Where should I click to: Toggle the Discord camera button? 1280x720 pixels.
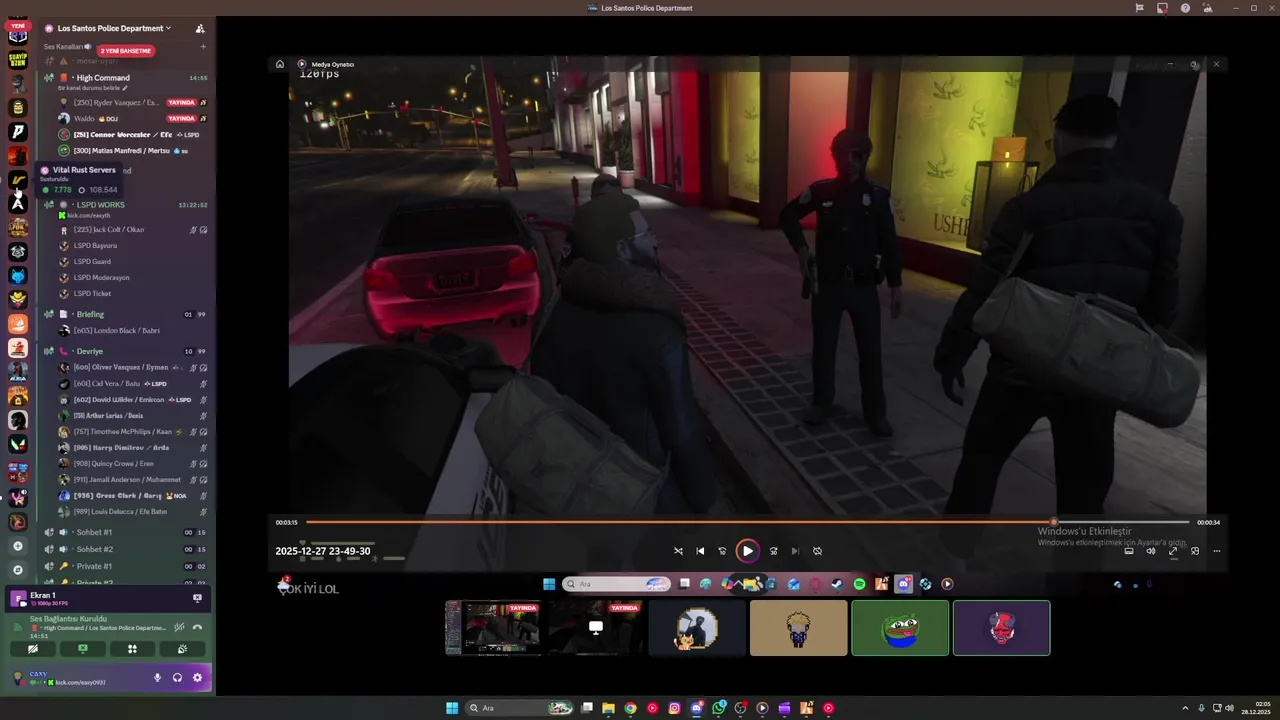pyautogui.click(x=33, y=649)
